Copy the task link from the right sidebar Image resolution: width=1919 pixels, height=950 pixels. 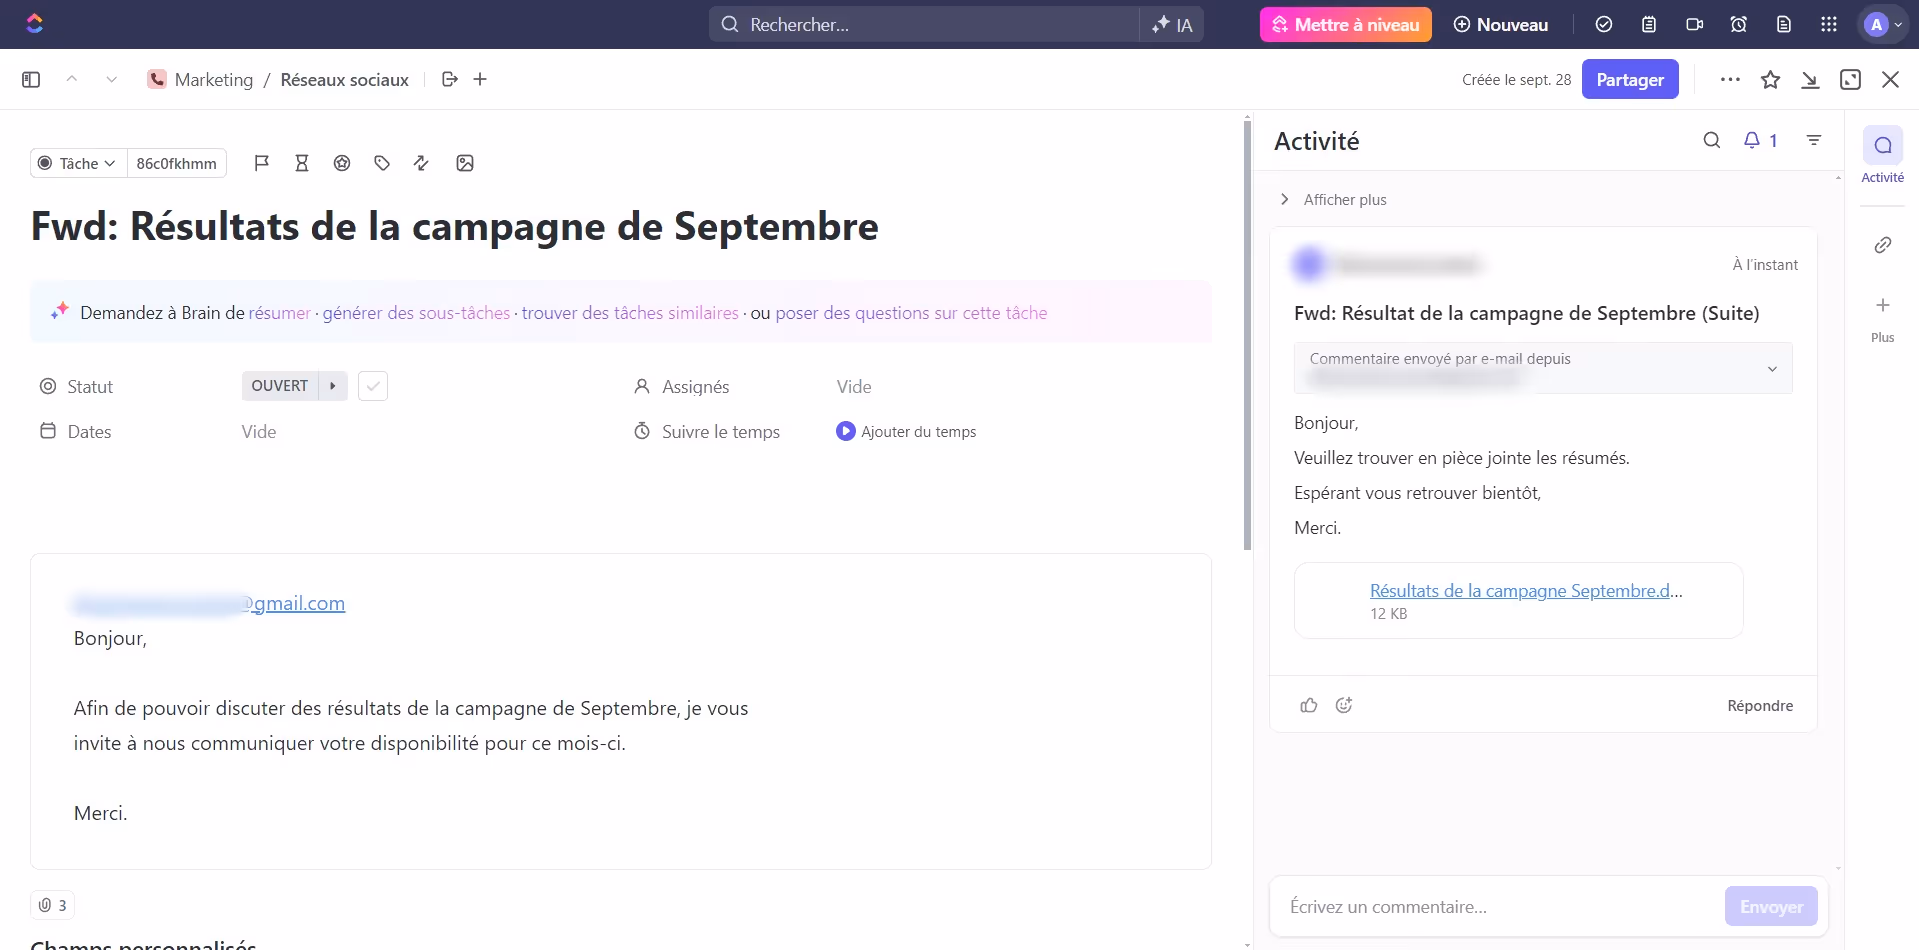1883,244
